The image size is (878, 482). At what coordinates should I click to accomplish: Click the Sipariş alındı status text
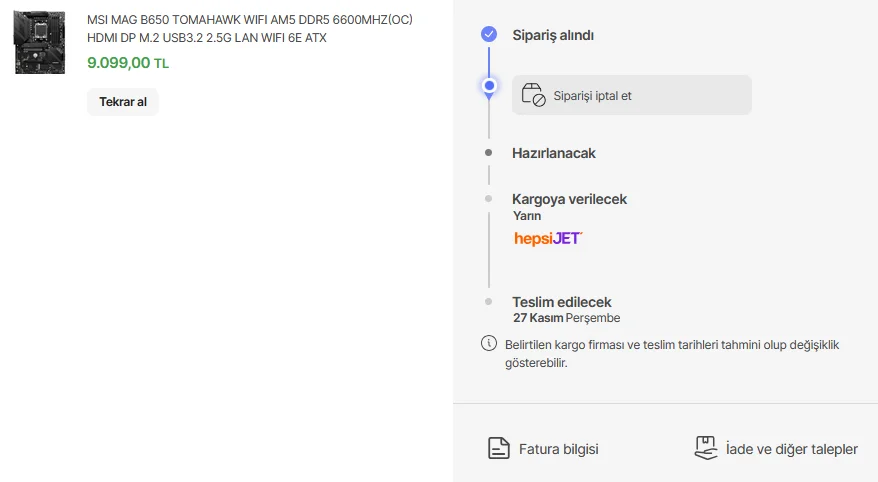click(x=553, y=35)
